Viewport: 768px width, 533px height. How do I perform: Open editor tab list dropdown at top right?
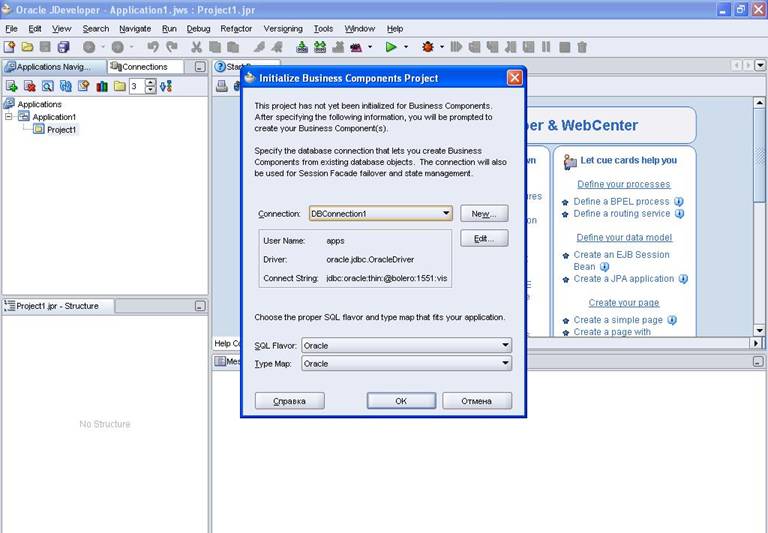pyautogui.click(x=760, y=65)
